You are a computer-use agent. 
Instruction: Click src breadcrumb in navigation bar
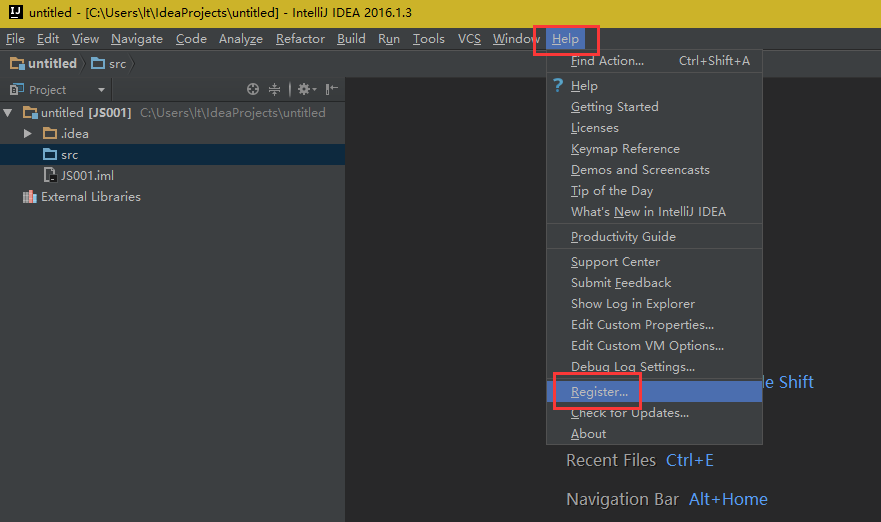point(109,63)
